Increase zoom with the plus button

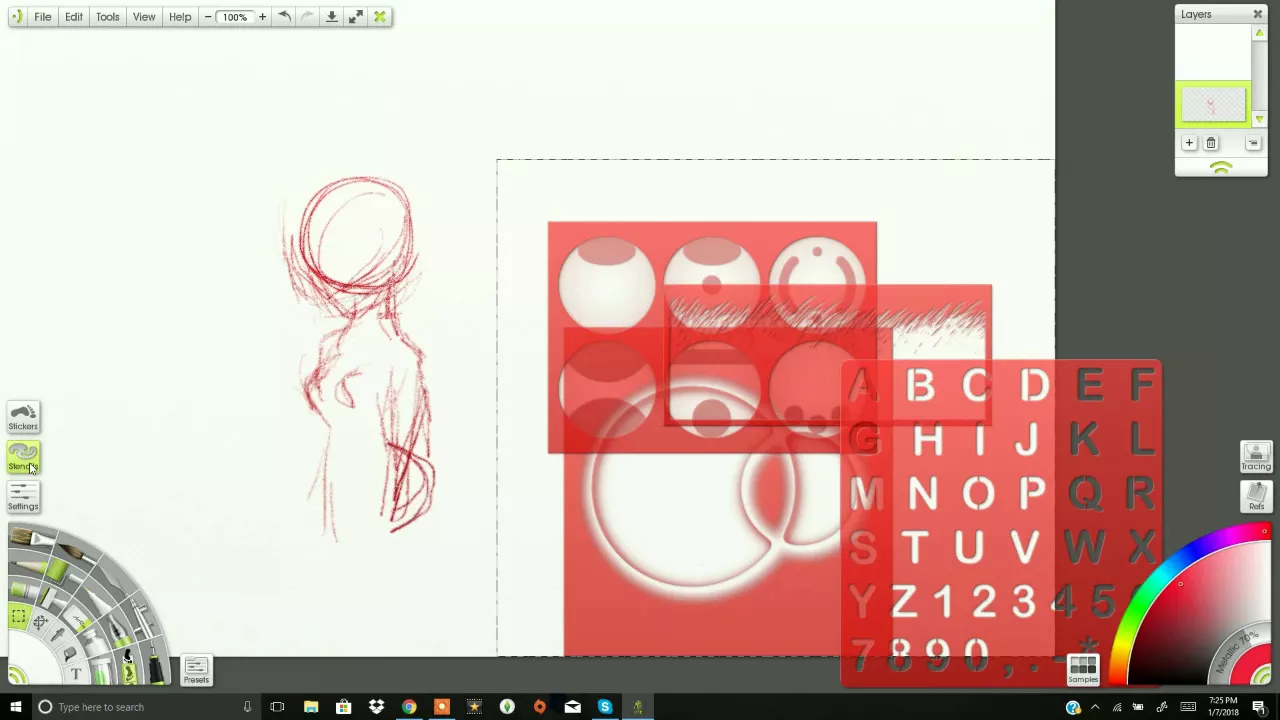coord(262,17)
